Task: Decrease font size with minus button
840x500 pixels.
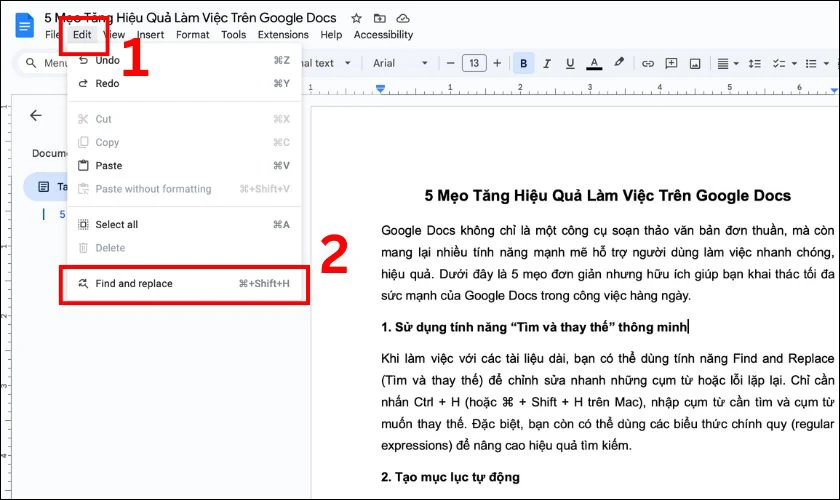Action: pyautogui.click(x=451, y=63)
